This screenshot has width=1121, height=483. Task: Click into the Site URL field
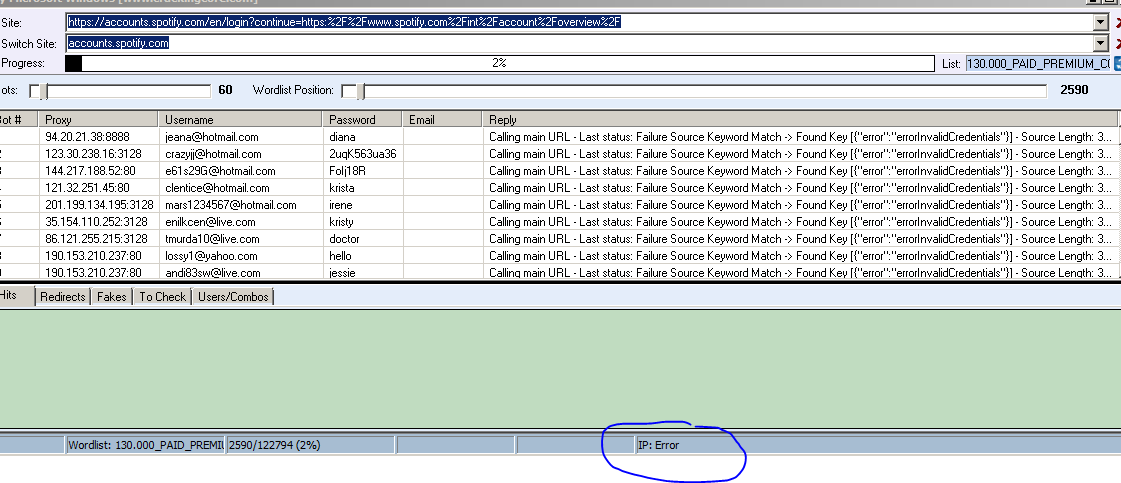[580, 22]
